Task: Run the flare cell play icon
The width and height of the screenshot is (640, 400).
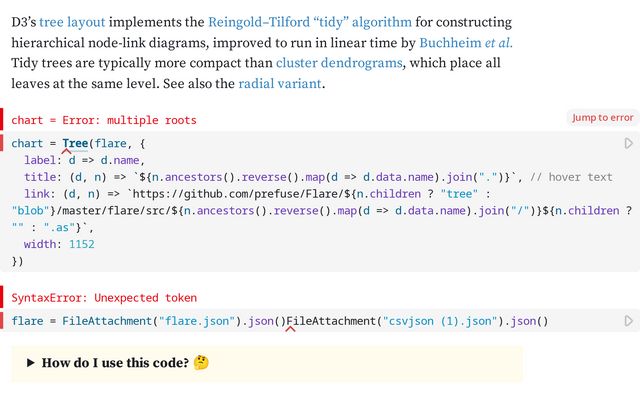Action: coord(629,321)
